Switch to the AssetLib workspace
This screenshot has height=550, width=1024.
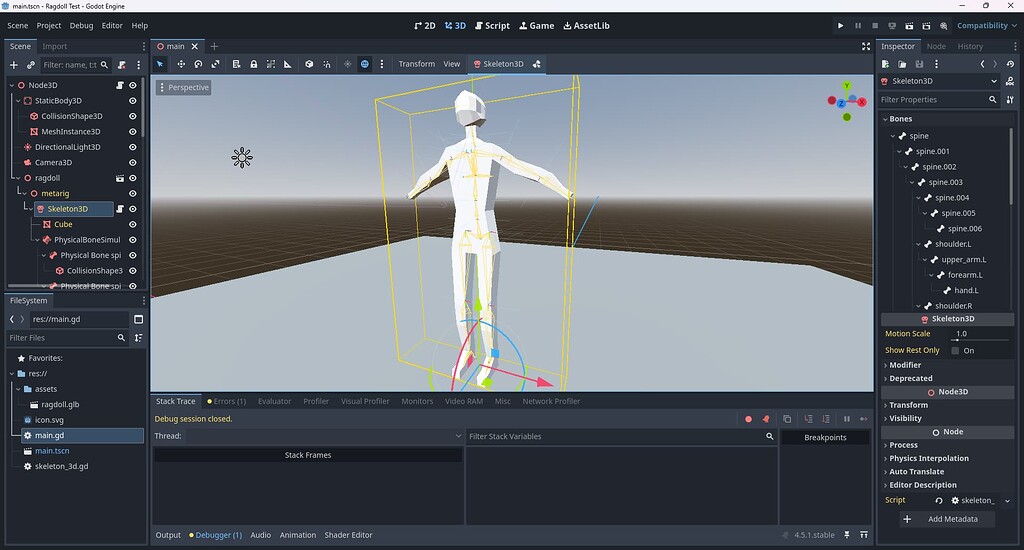pos(586,25)
